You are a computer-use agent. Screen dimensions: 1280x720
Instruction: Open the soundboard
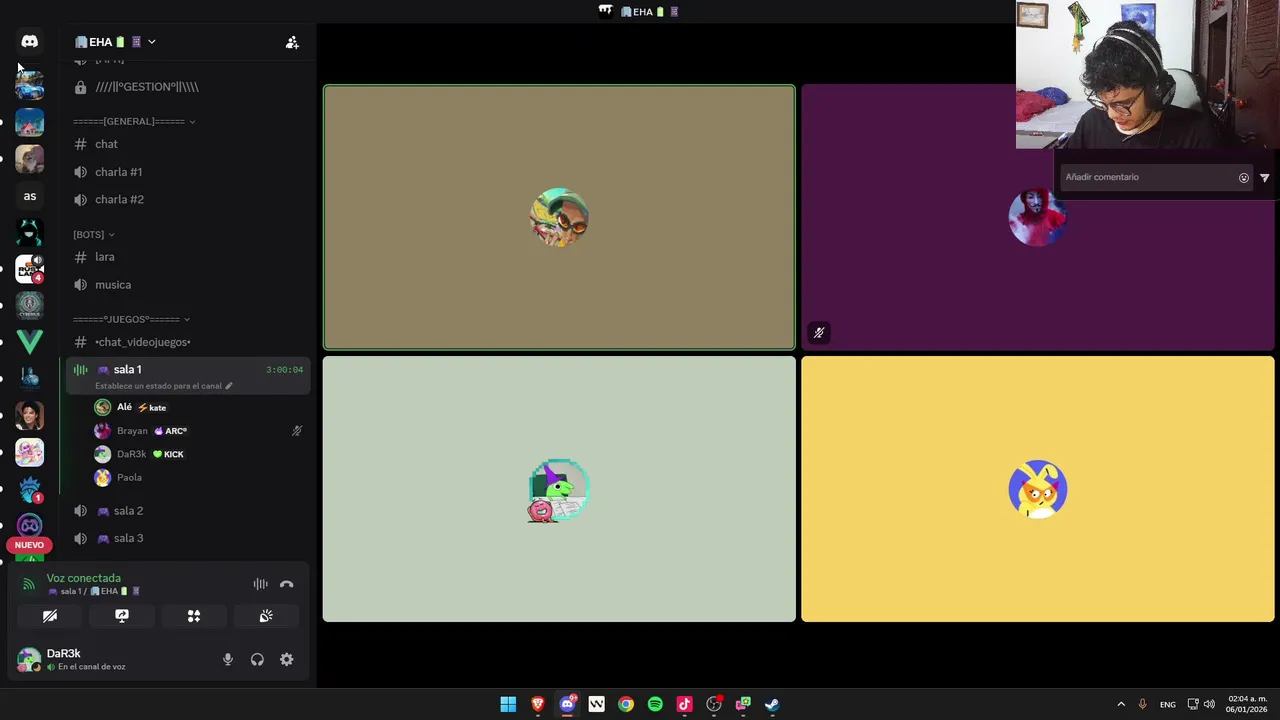pos(266,616)
